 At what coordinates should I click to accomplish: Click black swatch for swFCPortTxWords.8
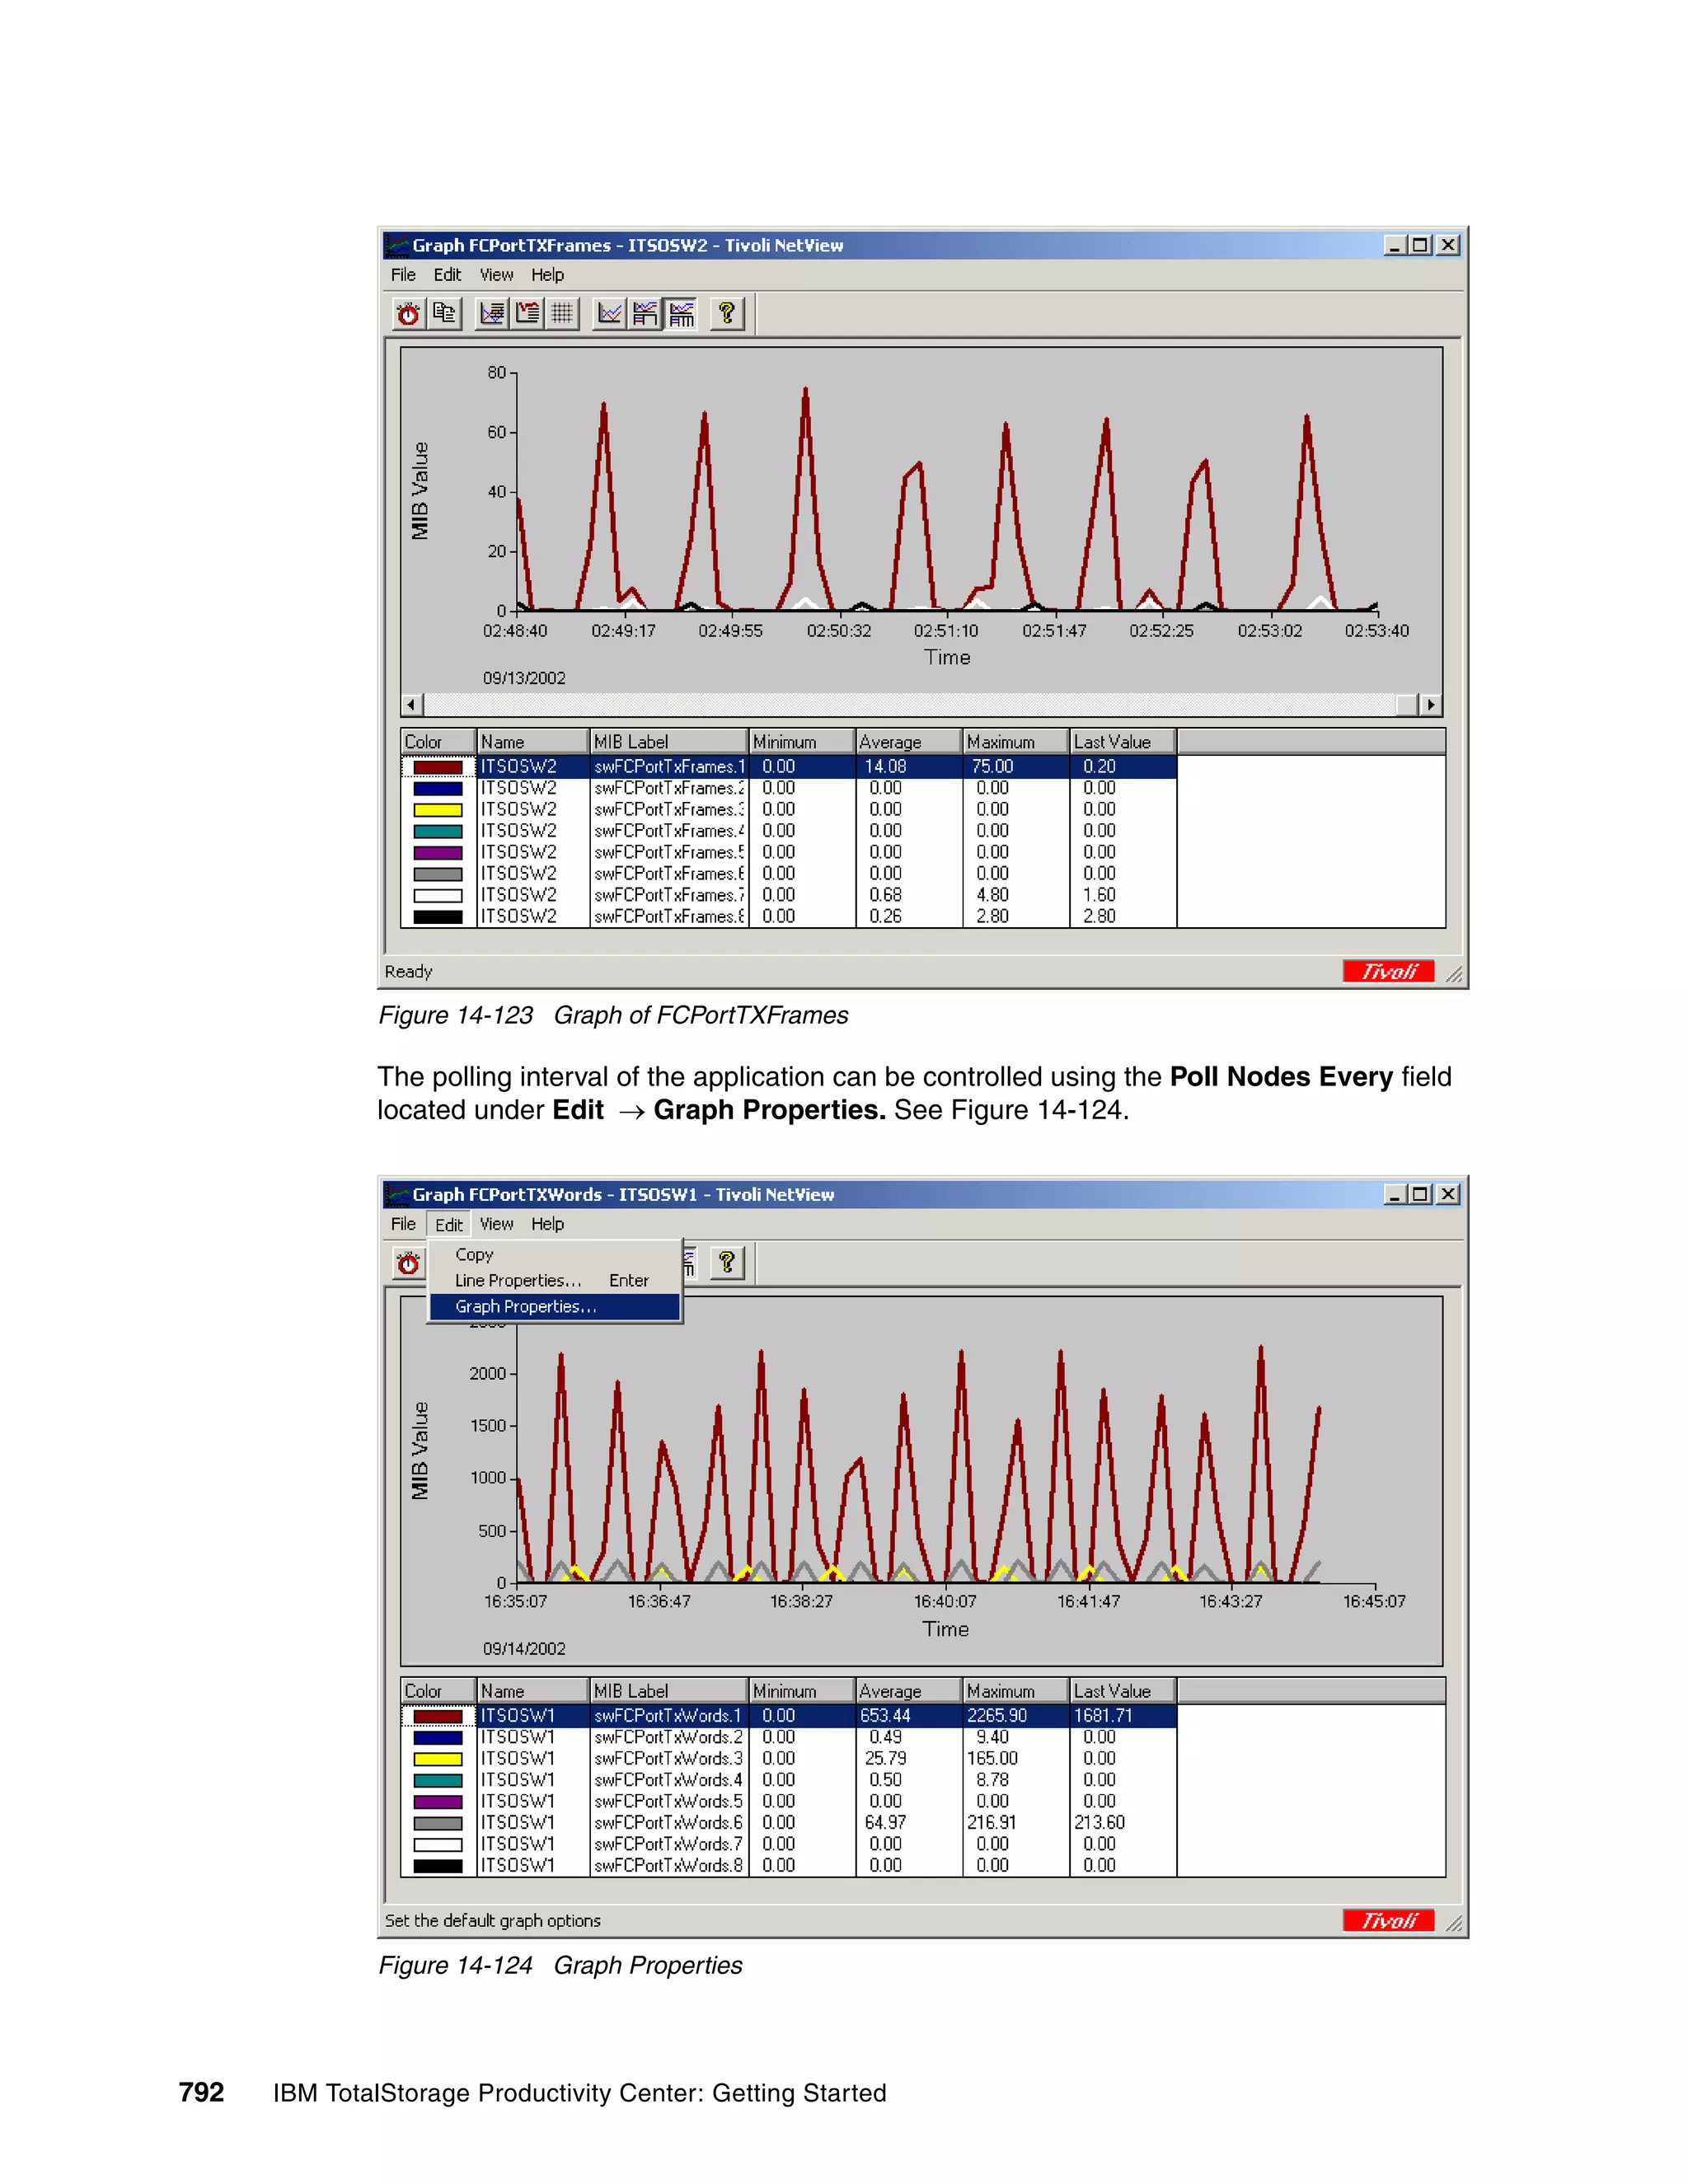[x=438, y=1866]
